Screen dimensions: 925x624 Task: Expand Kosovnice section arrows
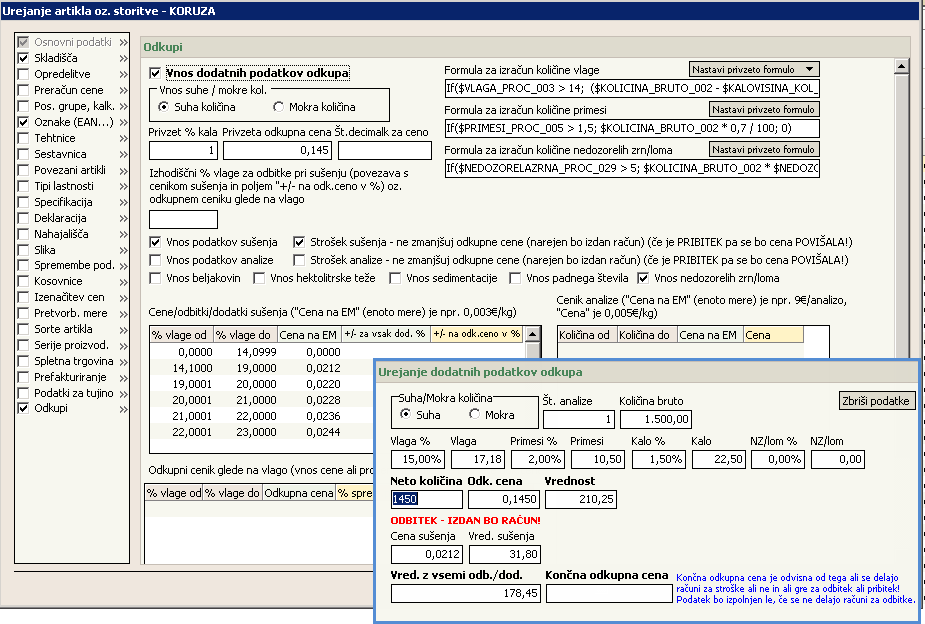coord(123,282)
